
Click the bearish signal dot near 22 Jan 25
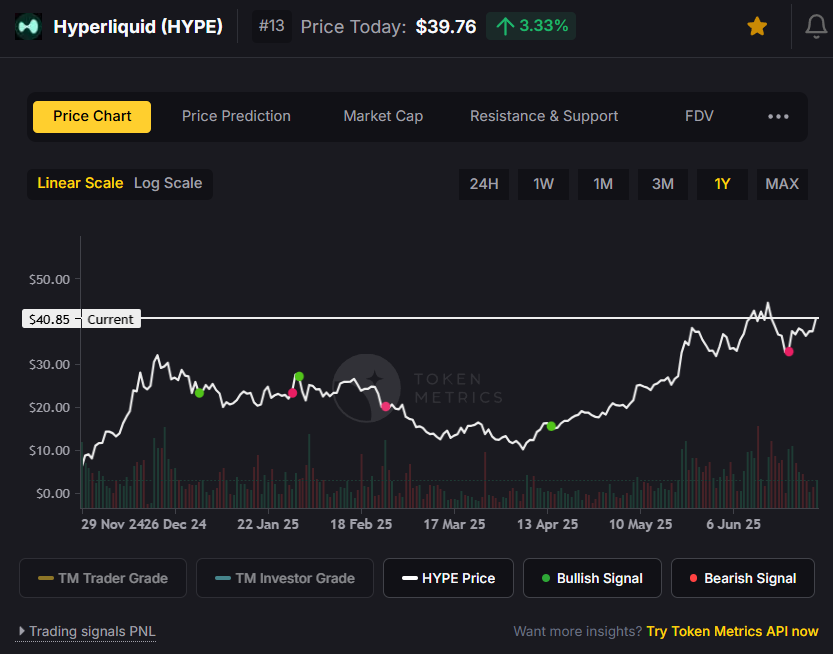(292, 393)
